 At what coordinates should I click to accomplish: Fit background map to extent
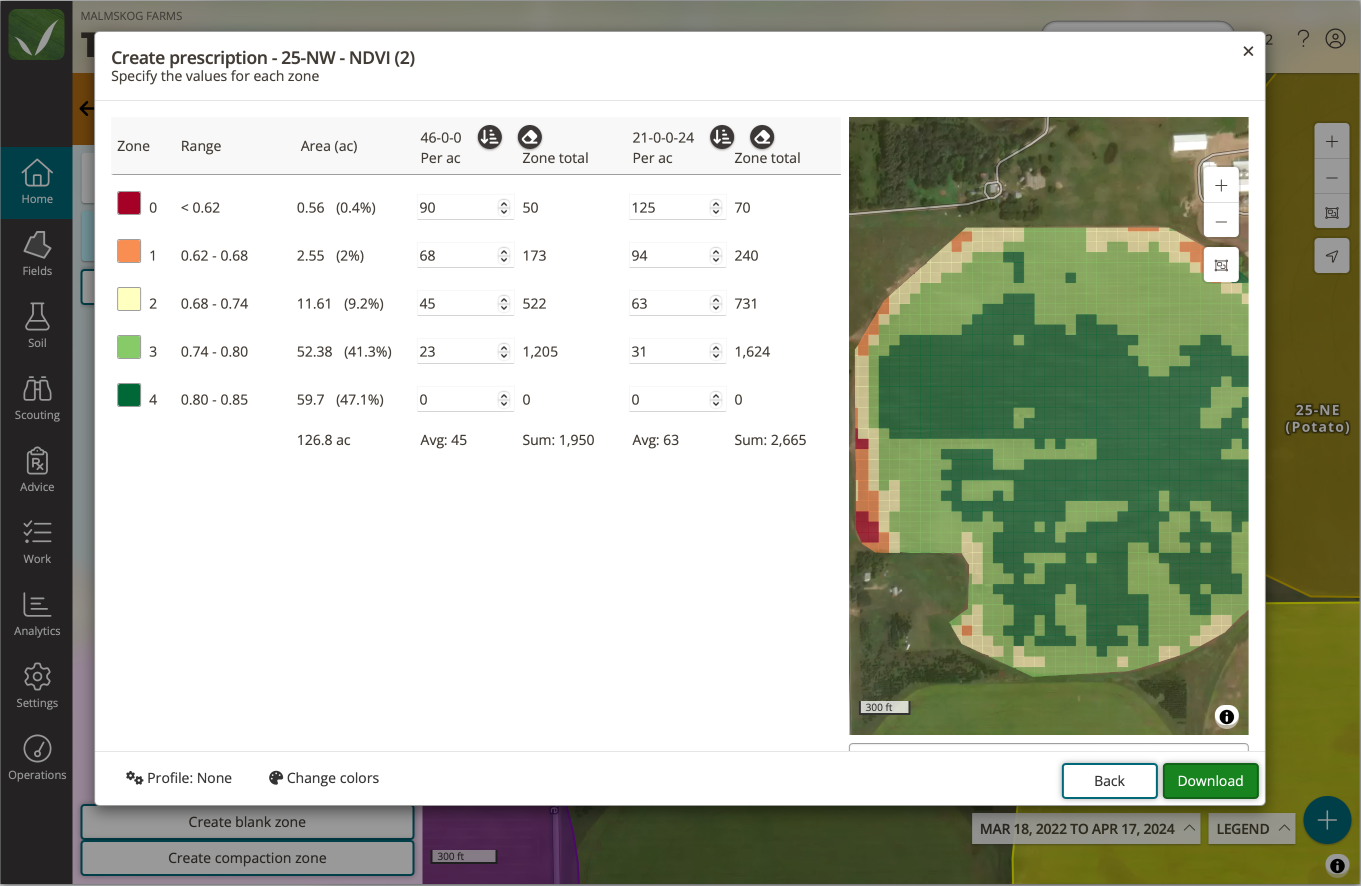click(1331, 213)
